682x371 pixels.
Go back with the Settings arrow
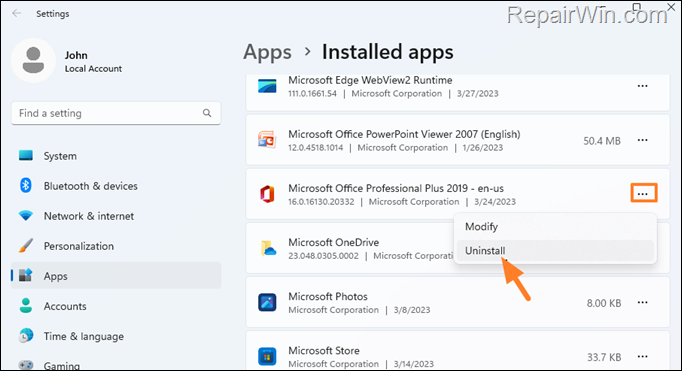(x=17, y=13)
